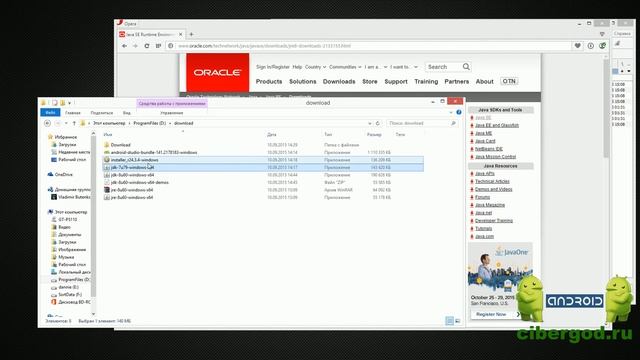Open the Поделиться ribbon tab in Explorer

click(102, 113)
